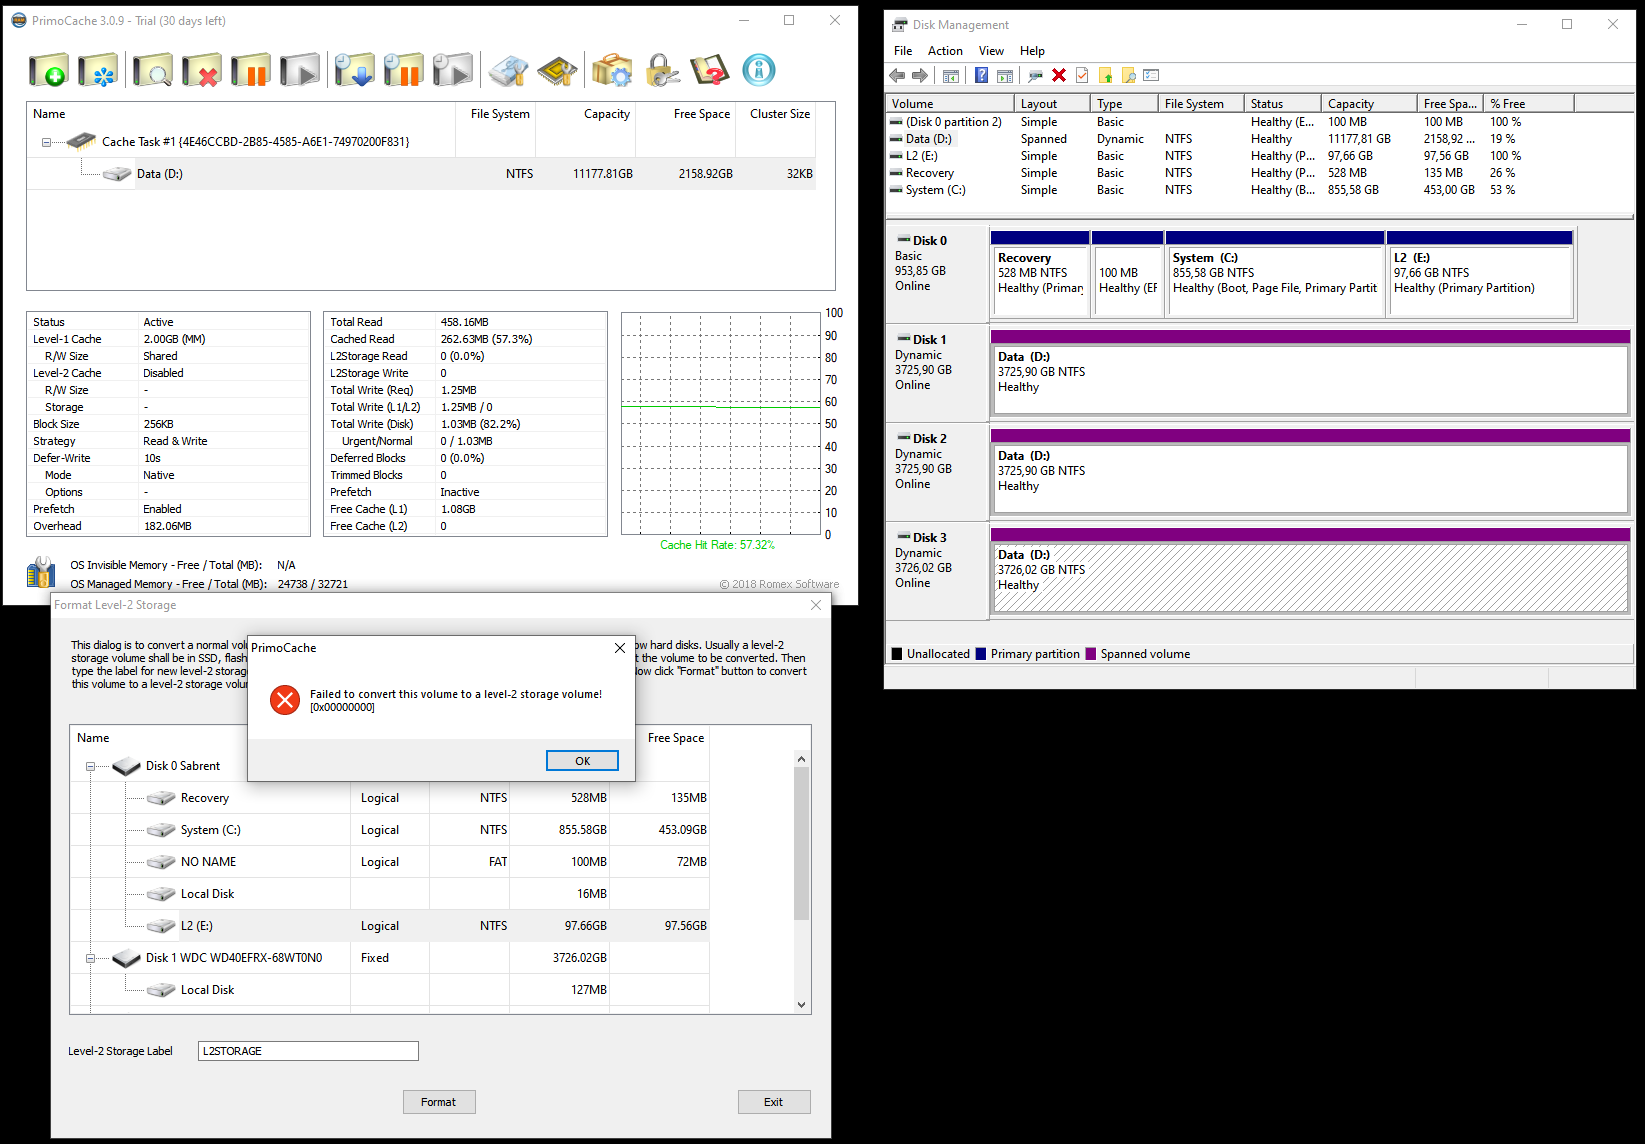Collapse the Cache Task #1 tree node
Screen dimensions: 1645x1144
click(x=46, y=142)
